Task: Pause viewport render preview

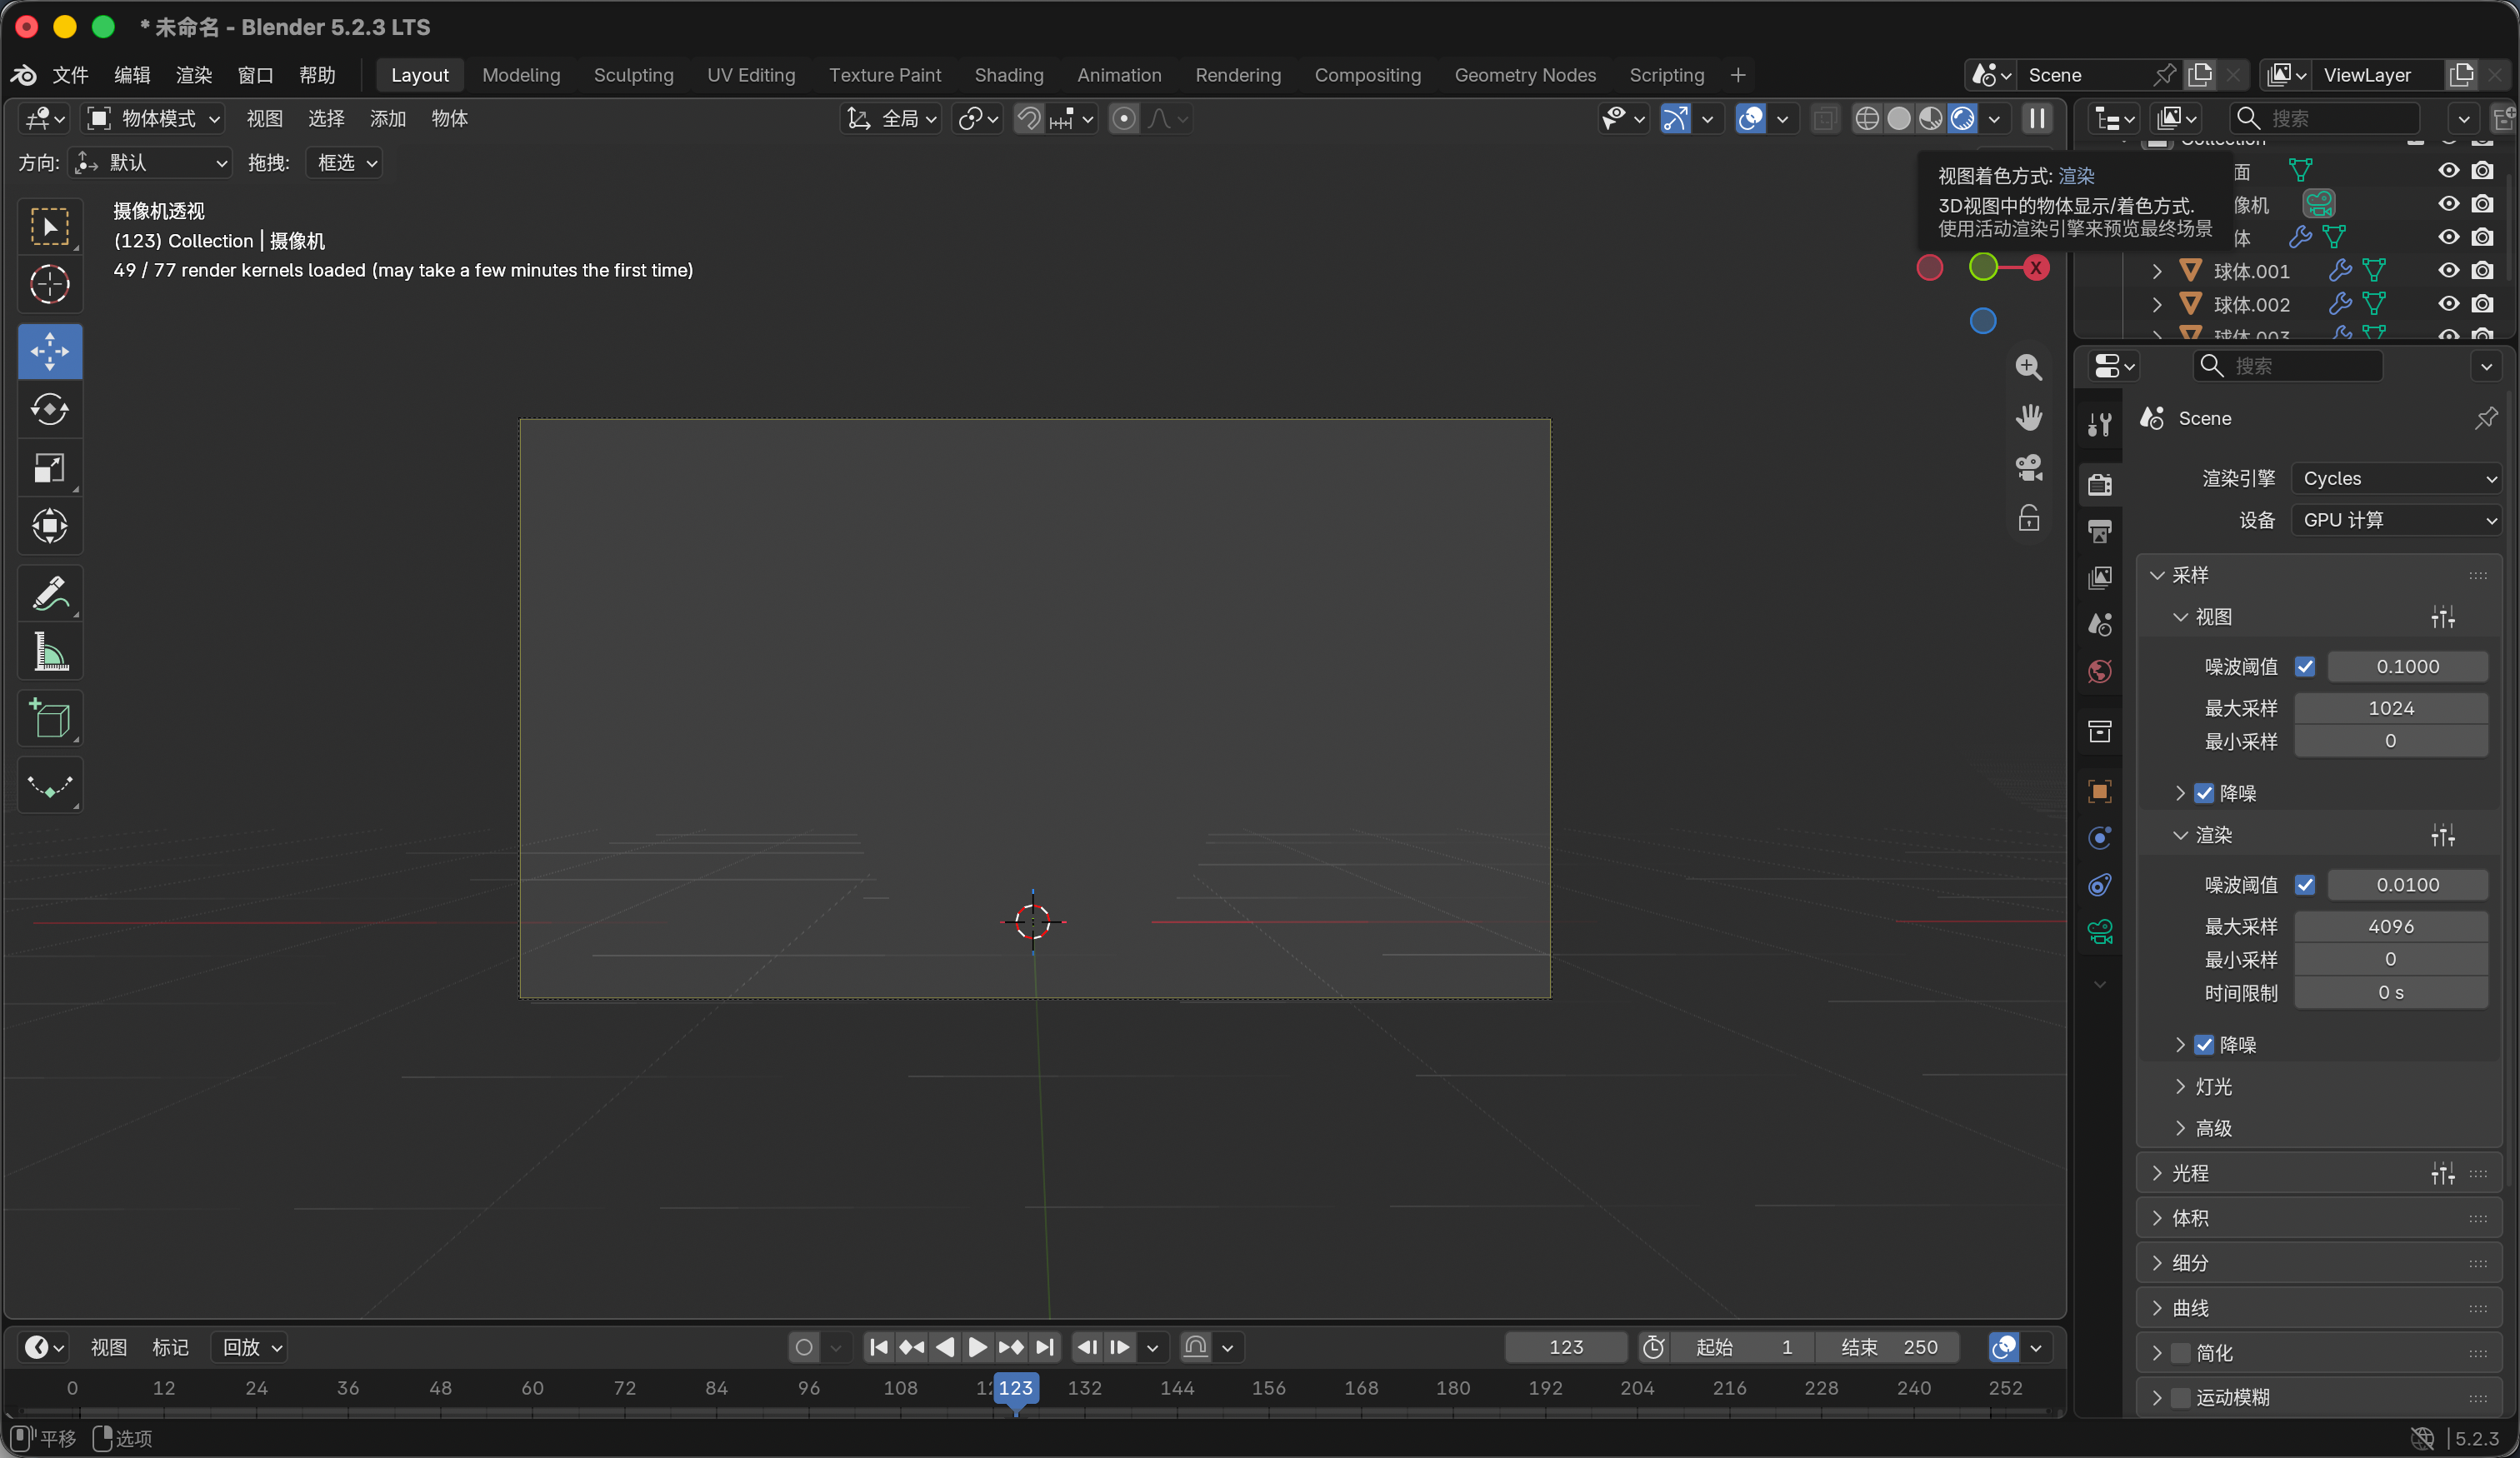Action: (x=2037, y=119)
